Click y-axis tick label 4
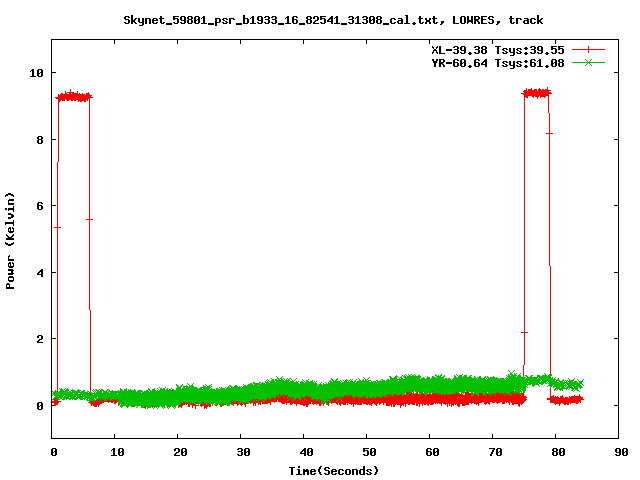 click(x=40, y=273)
